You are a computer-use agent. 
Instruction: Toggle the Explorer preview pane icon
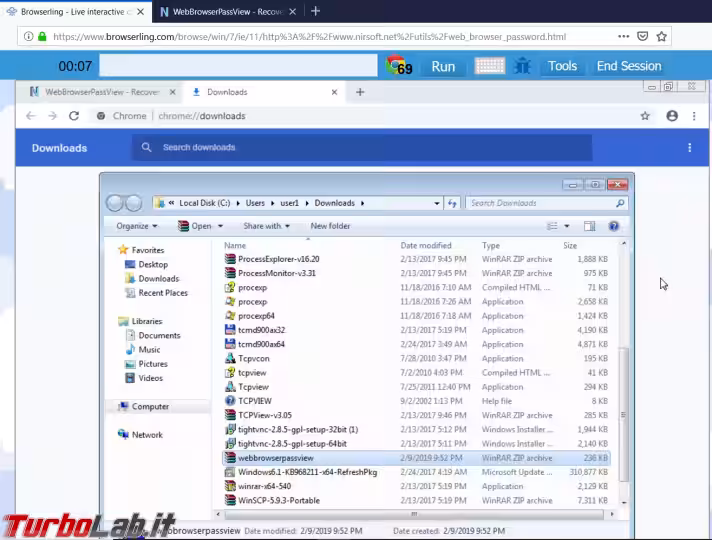pos(589,226)
